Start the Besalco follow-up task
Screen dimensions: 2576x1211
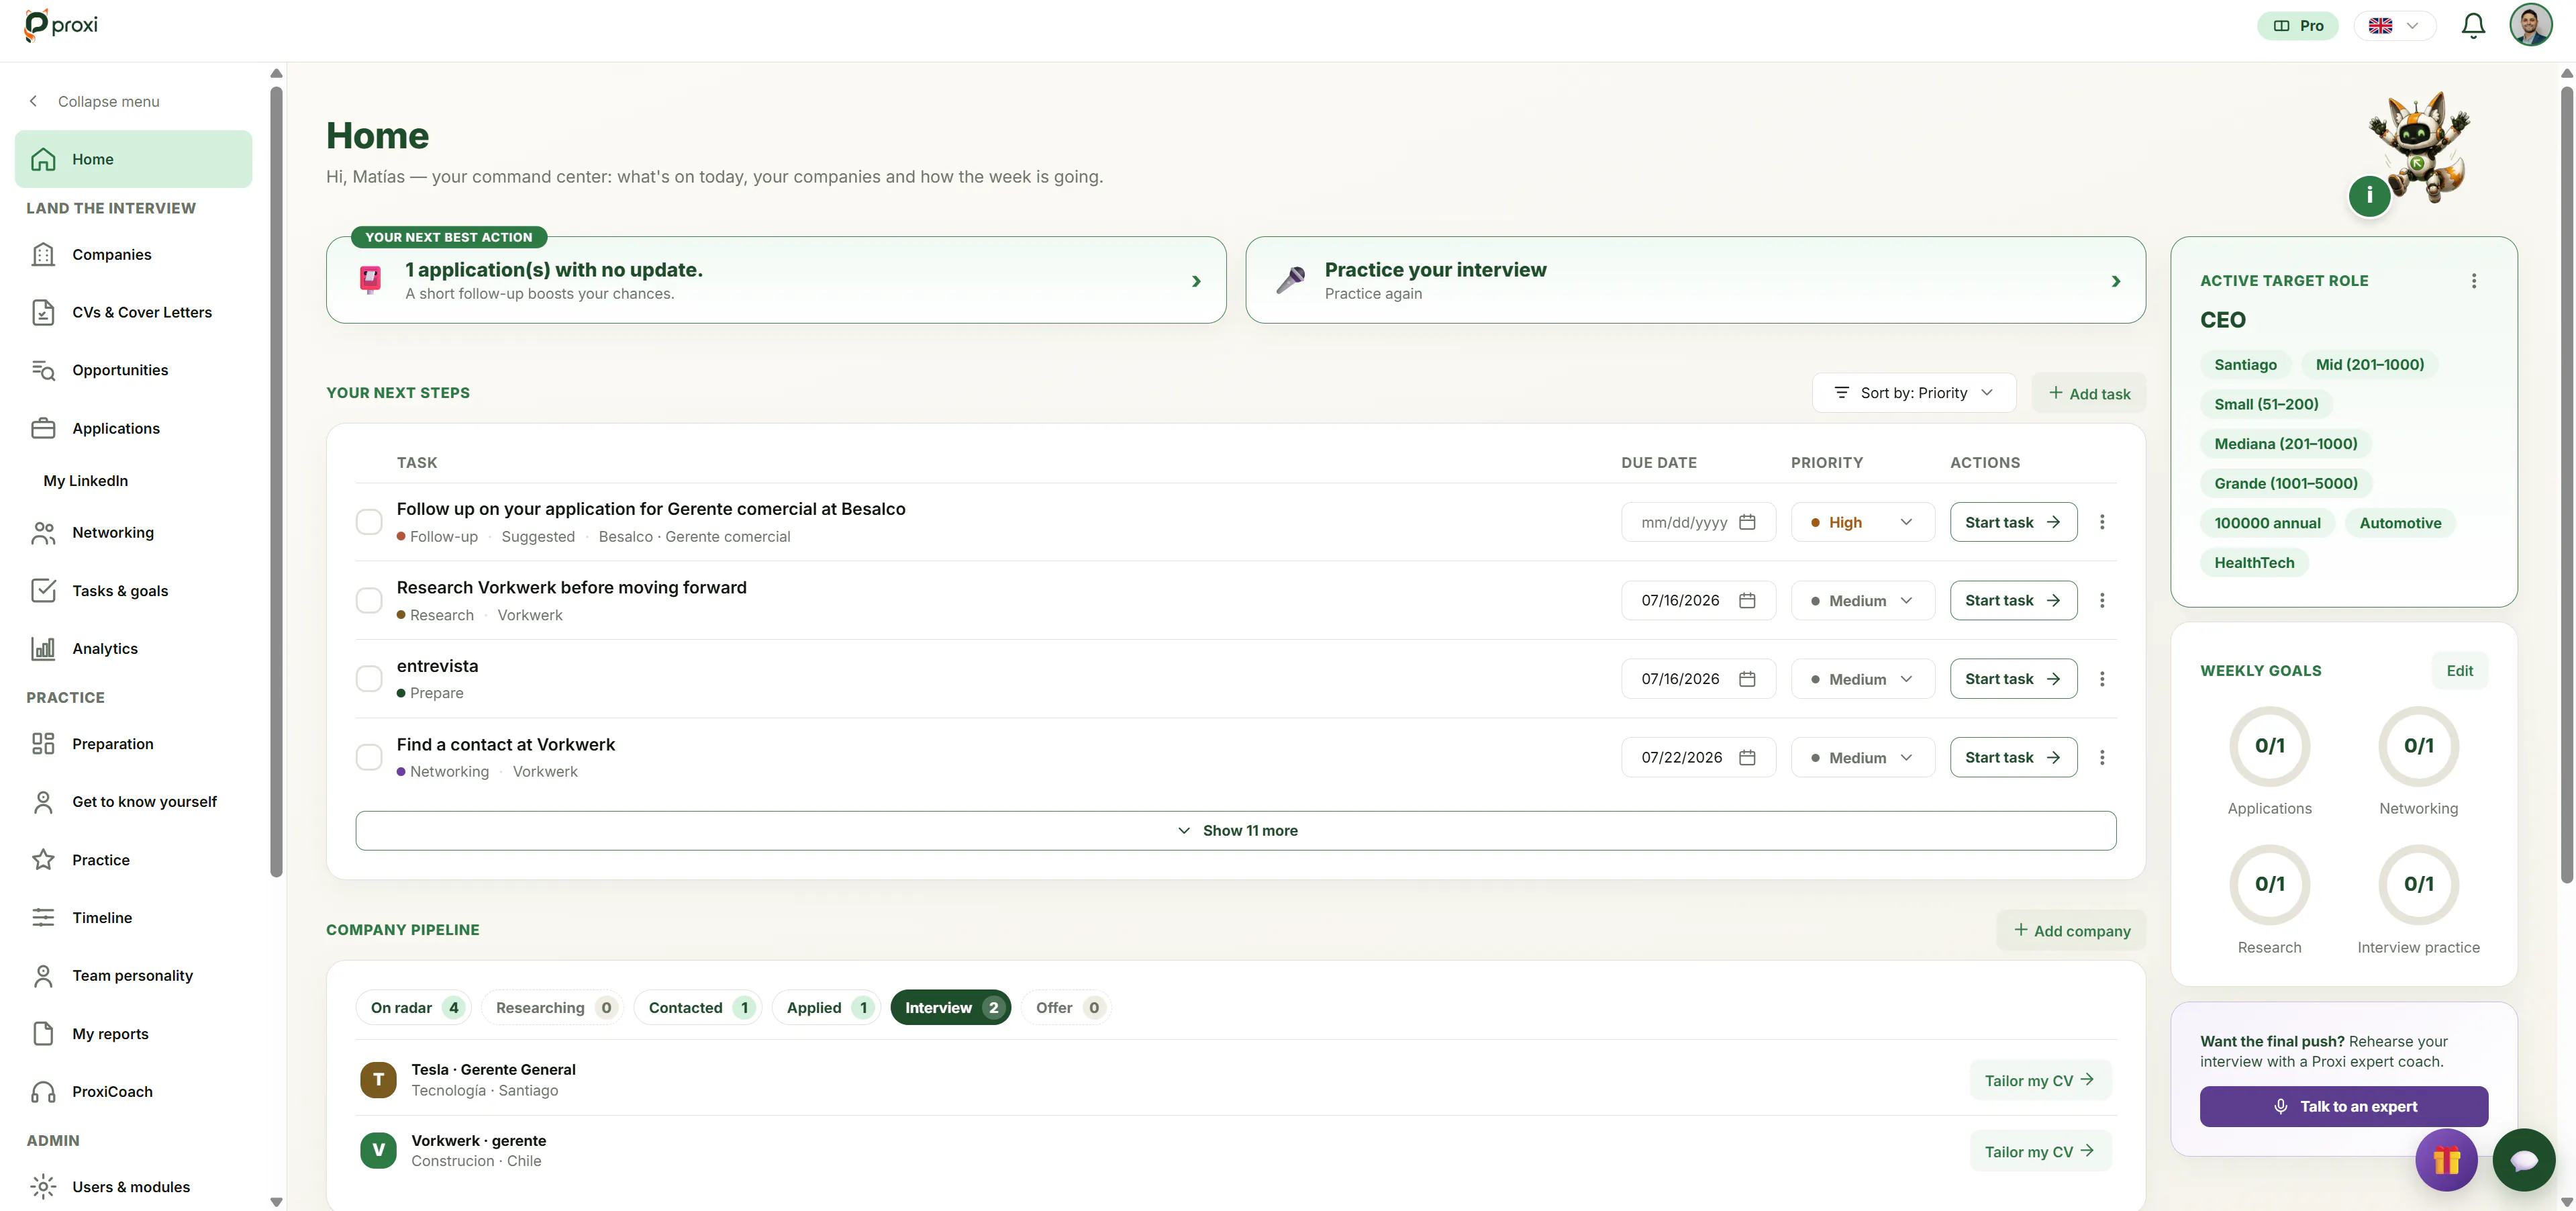pos(2013,522)
